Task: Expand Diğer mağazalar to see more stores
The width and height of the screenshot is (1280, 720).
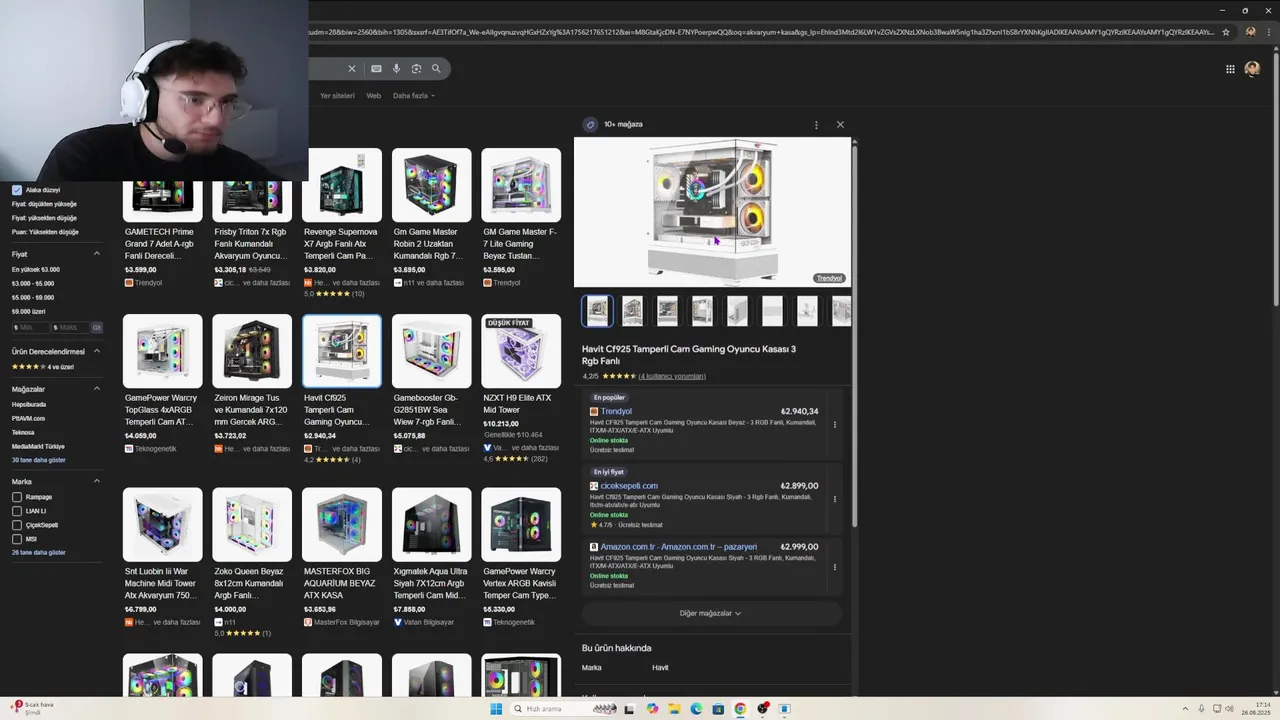Action: (710, 613)
